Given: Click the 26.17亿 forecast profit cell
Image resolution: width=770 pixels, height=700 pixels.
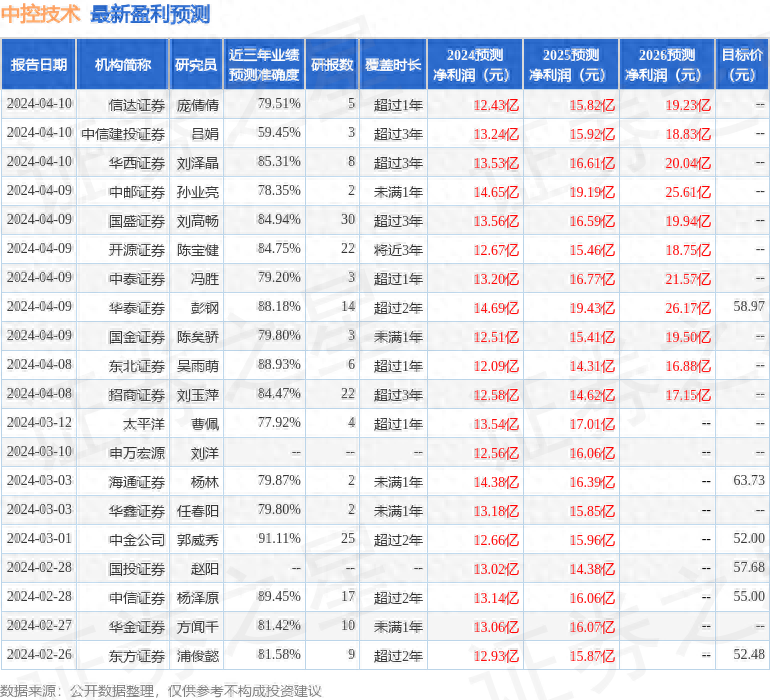Looking at the screenshot, I should point(687,307).
